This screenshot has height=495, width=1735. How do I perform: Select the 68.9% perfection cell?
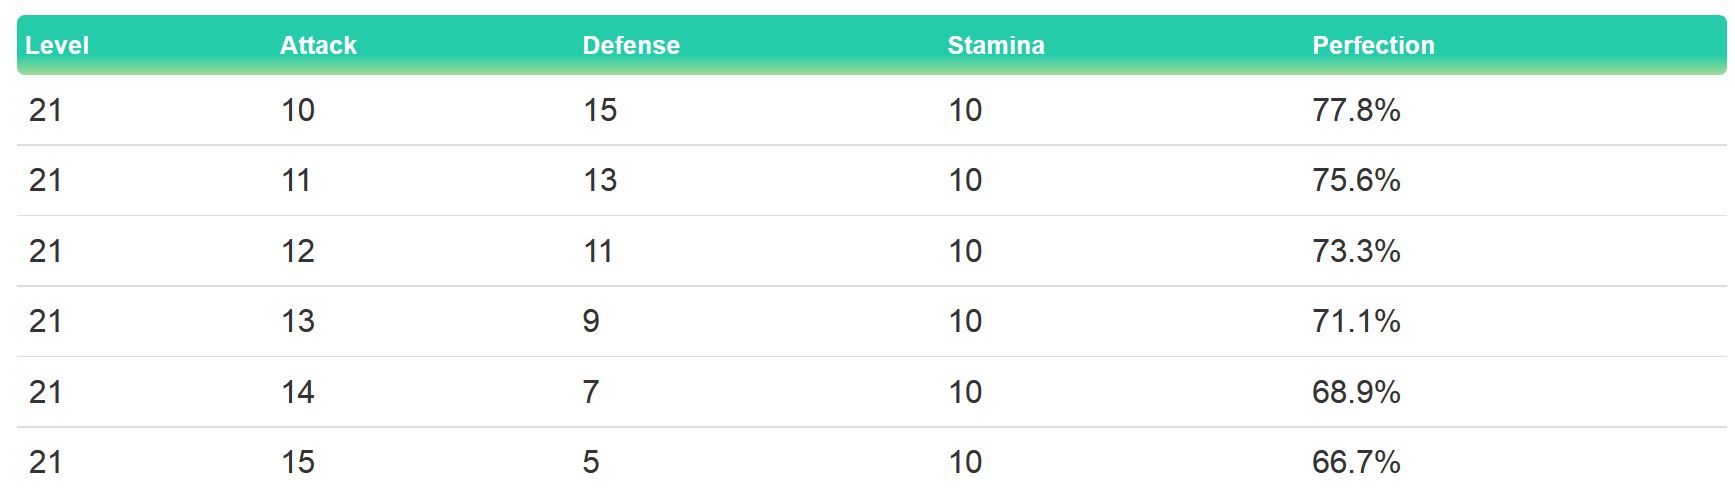1356,392
